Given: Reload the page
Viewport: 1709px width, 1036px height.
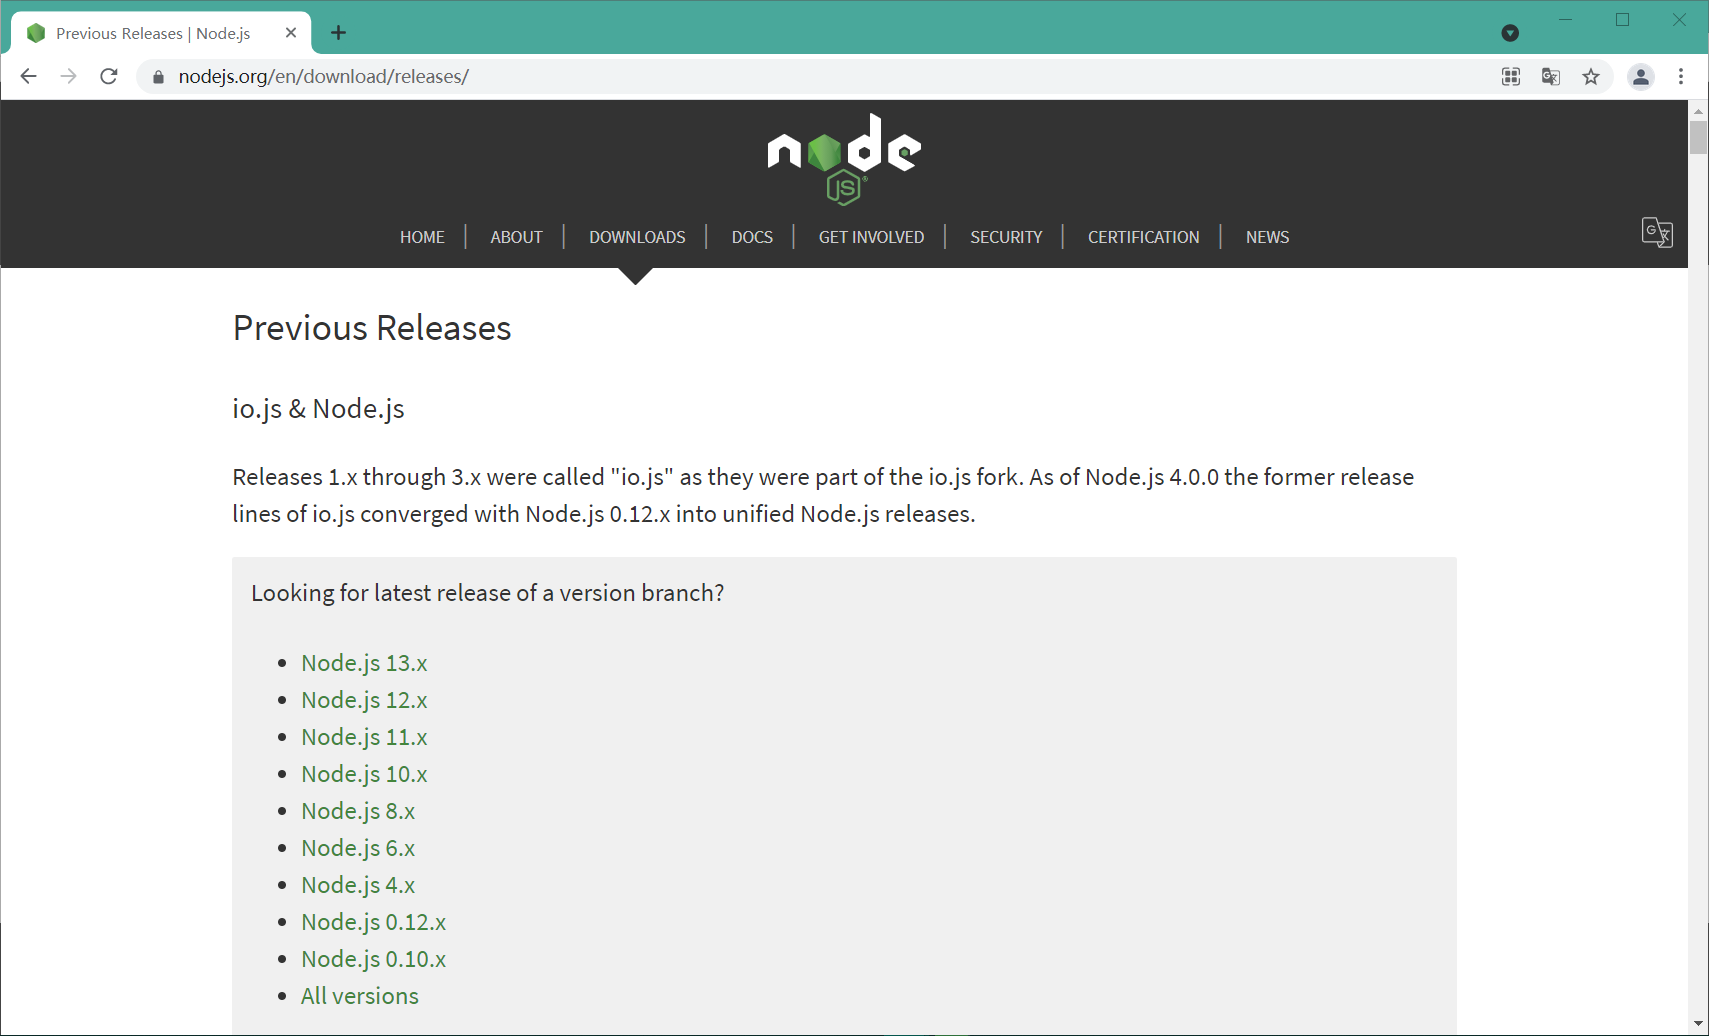Looking at the screenshot, I should click(109, 76).
